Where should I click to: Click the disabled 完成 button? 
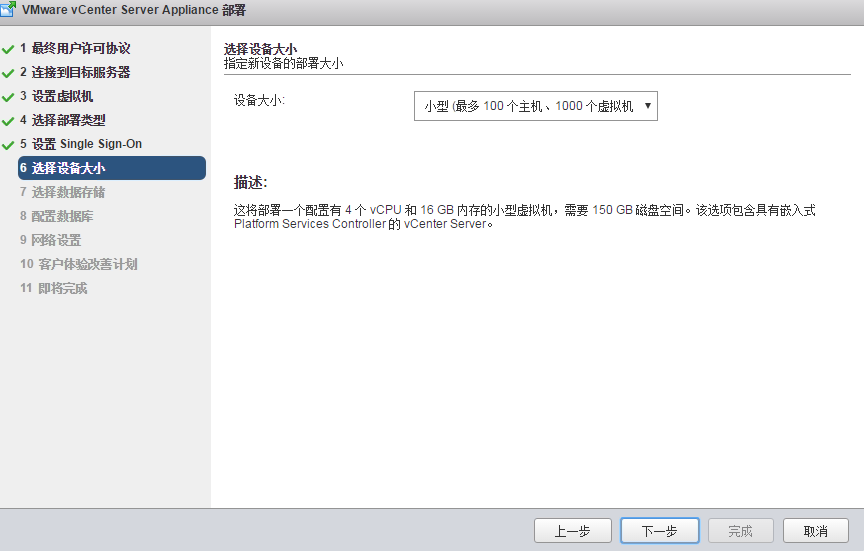pos(741,531)
